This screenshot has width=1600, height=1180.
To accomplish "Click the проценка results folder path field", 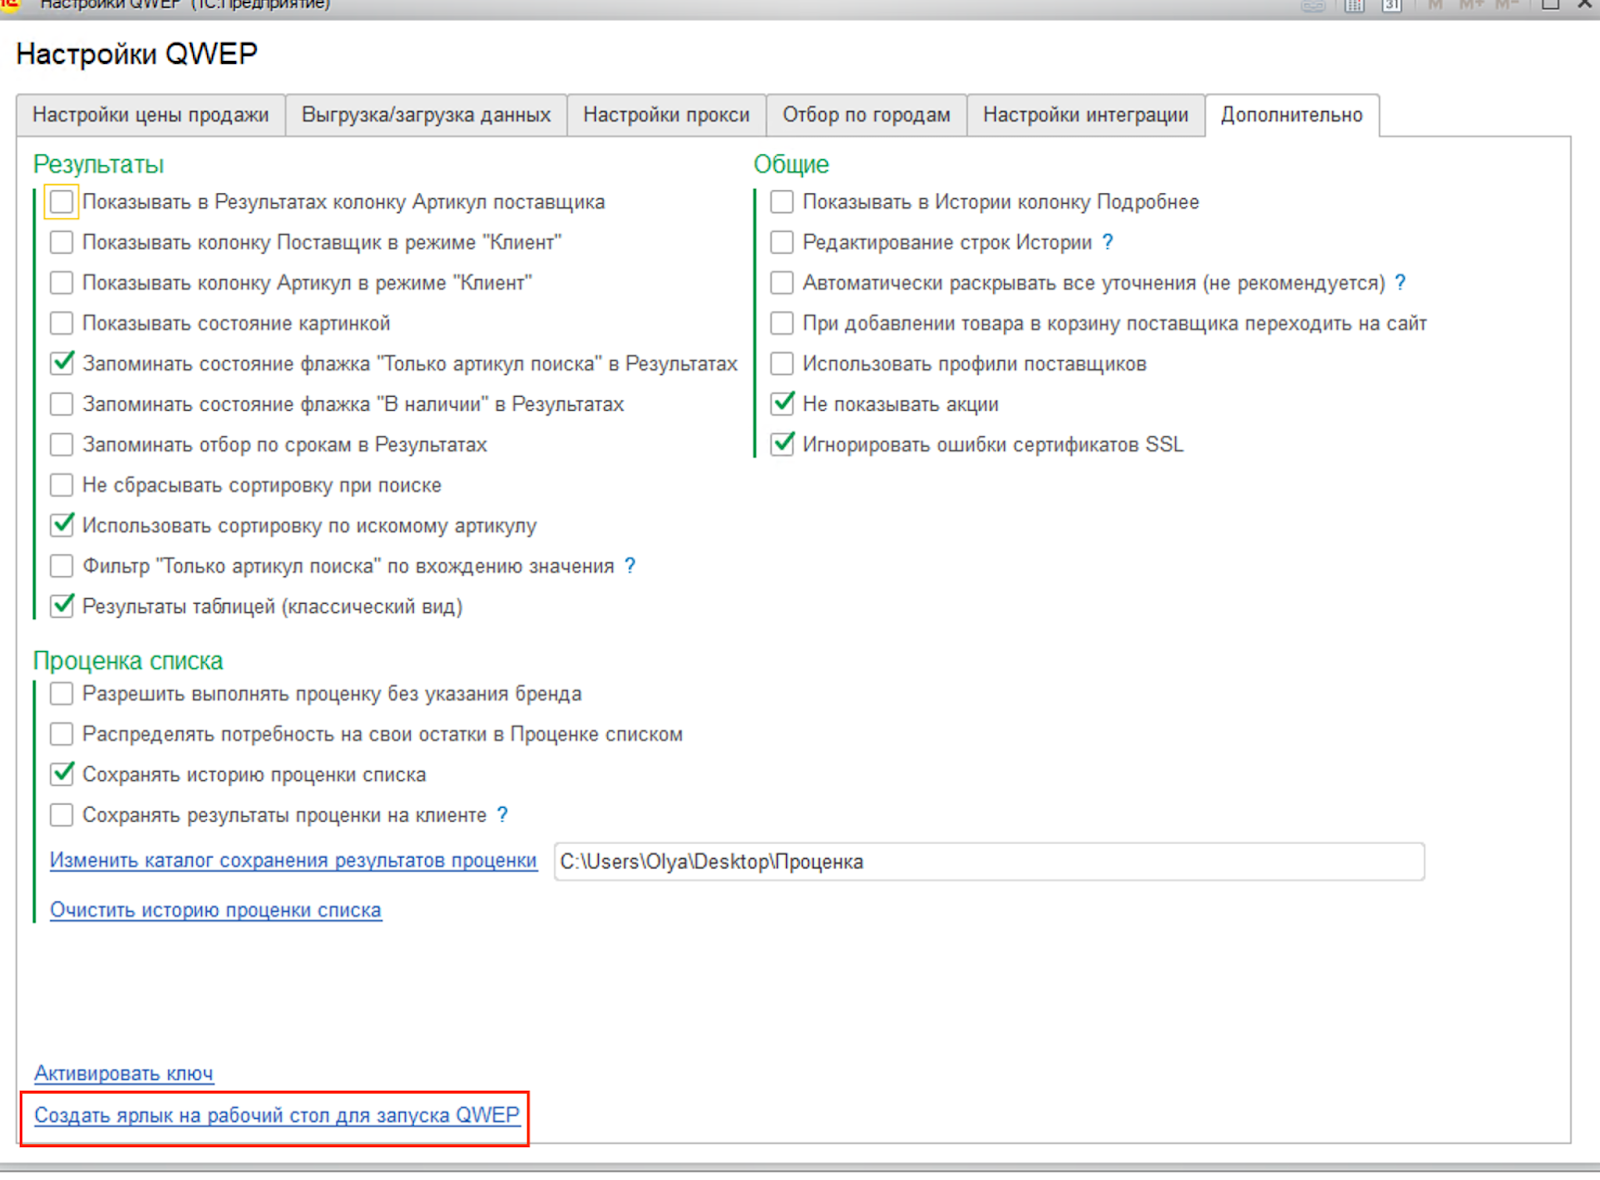I will pos(988,862).
